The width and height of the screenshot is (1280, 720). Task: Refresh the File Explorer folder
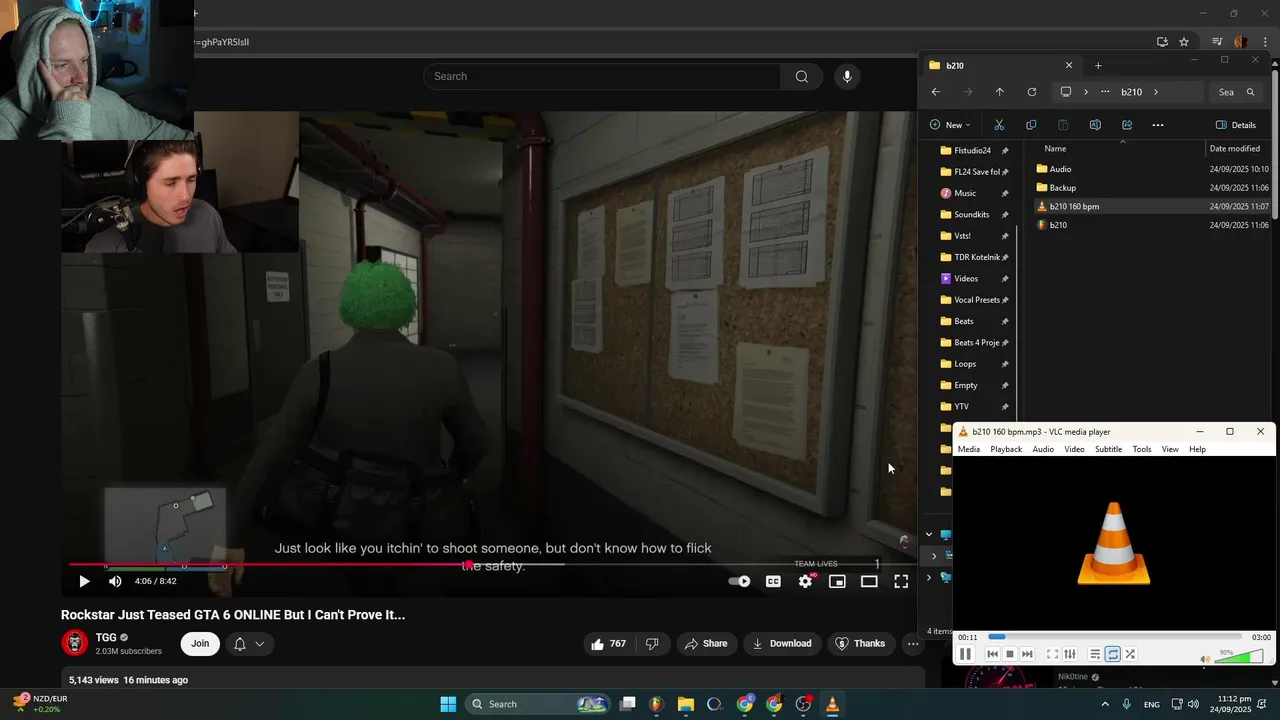(1032, 92)
